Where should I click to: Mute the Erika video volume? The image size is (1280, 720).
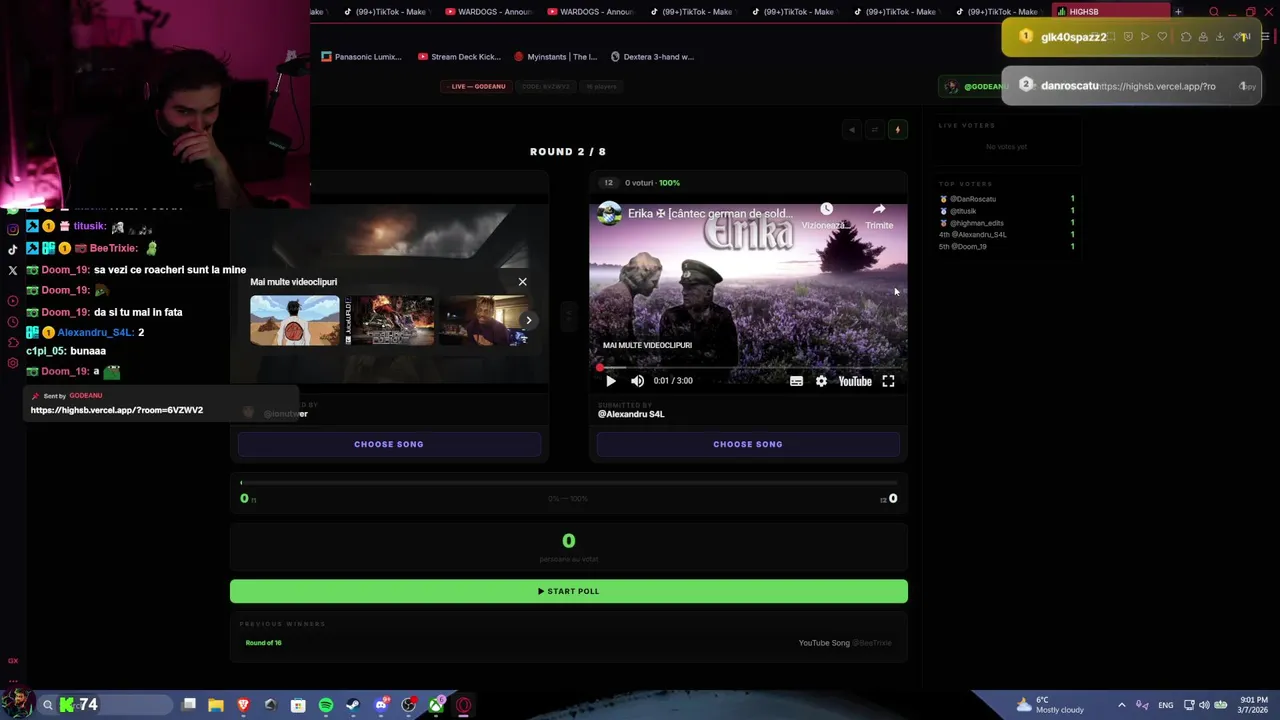click(x=637, y=381)
